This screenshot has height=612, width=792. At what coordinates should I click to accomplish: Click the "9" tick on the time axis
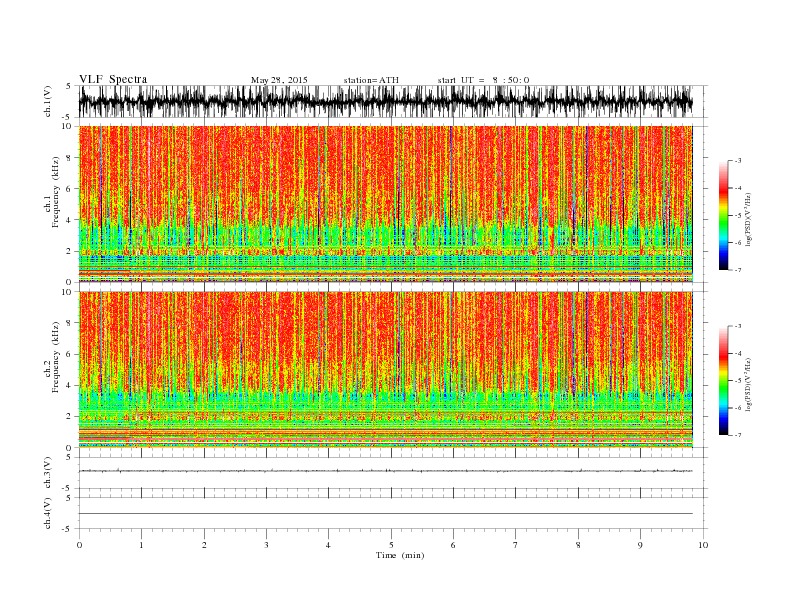[x=640, y=545]
